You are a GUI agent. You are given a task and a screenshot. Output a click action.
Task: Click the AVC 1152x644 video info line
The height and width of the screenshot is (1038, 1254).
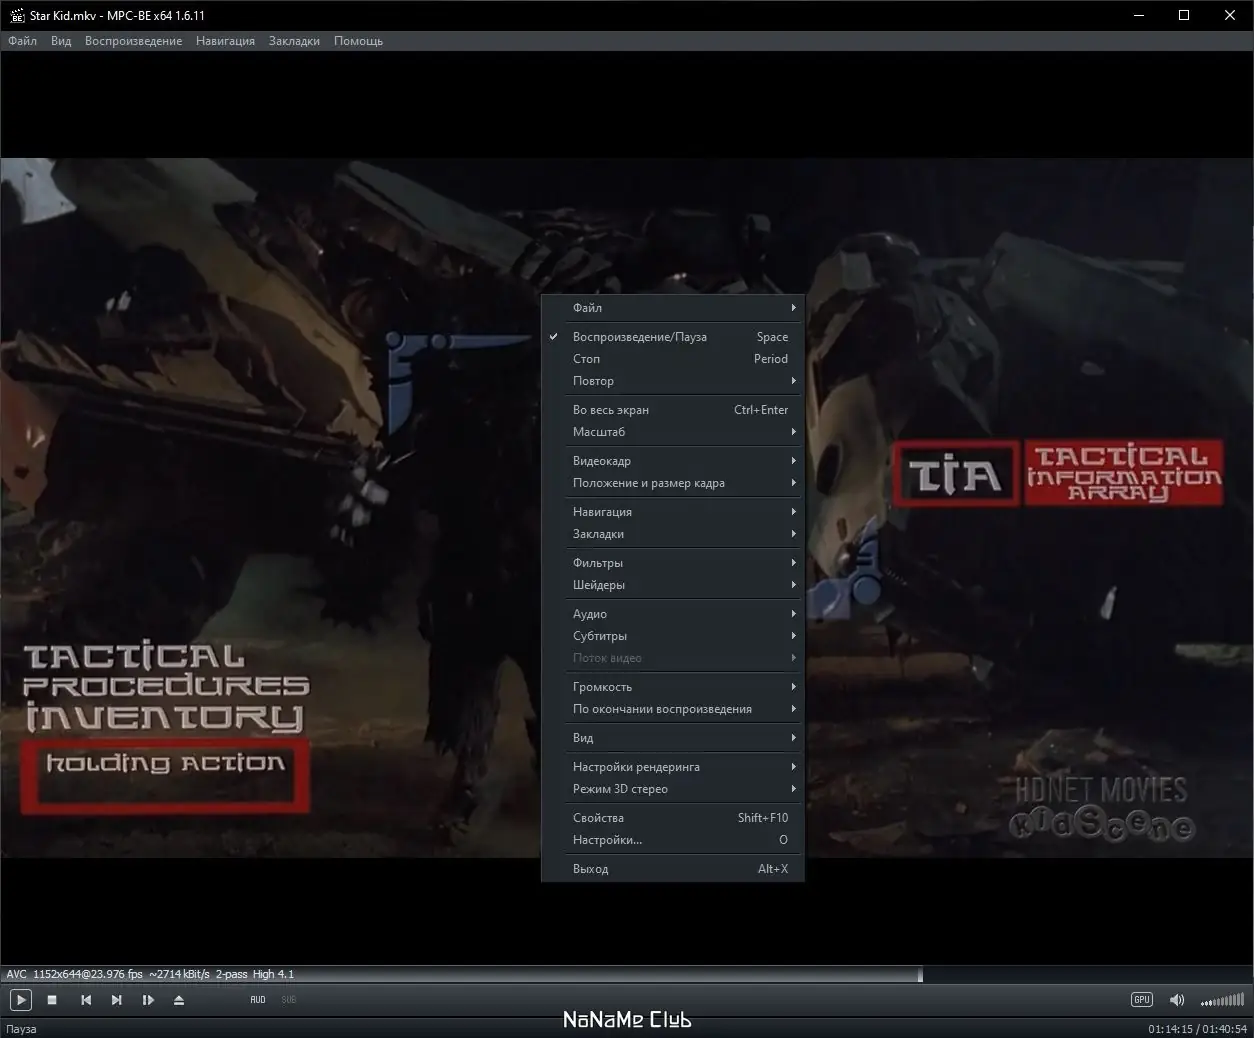coord(150,974)
